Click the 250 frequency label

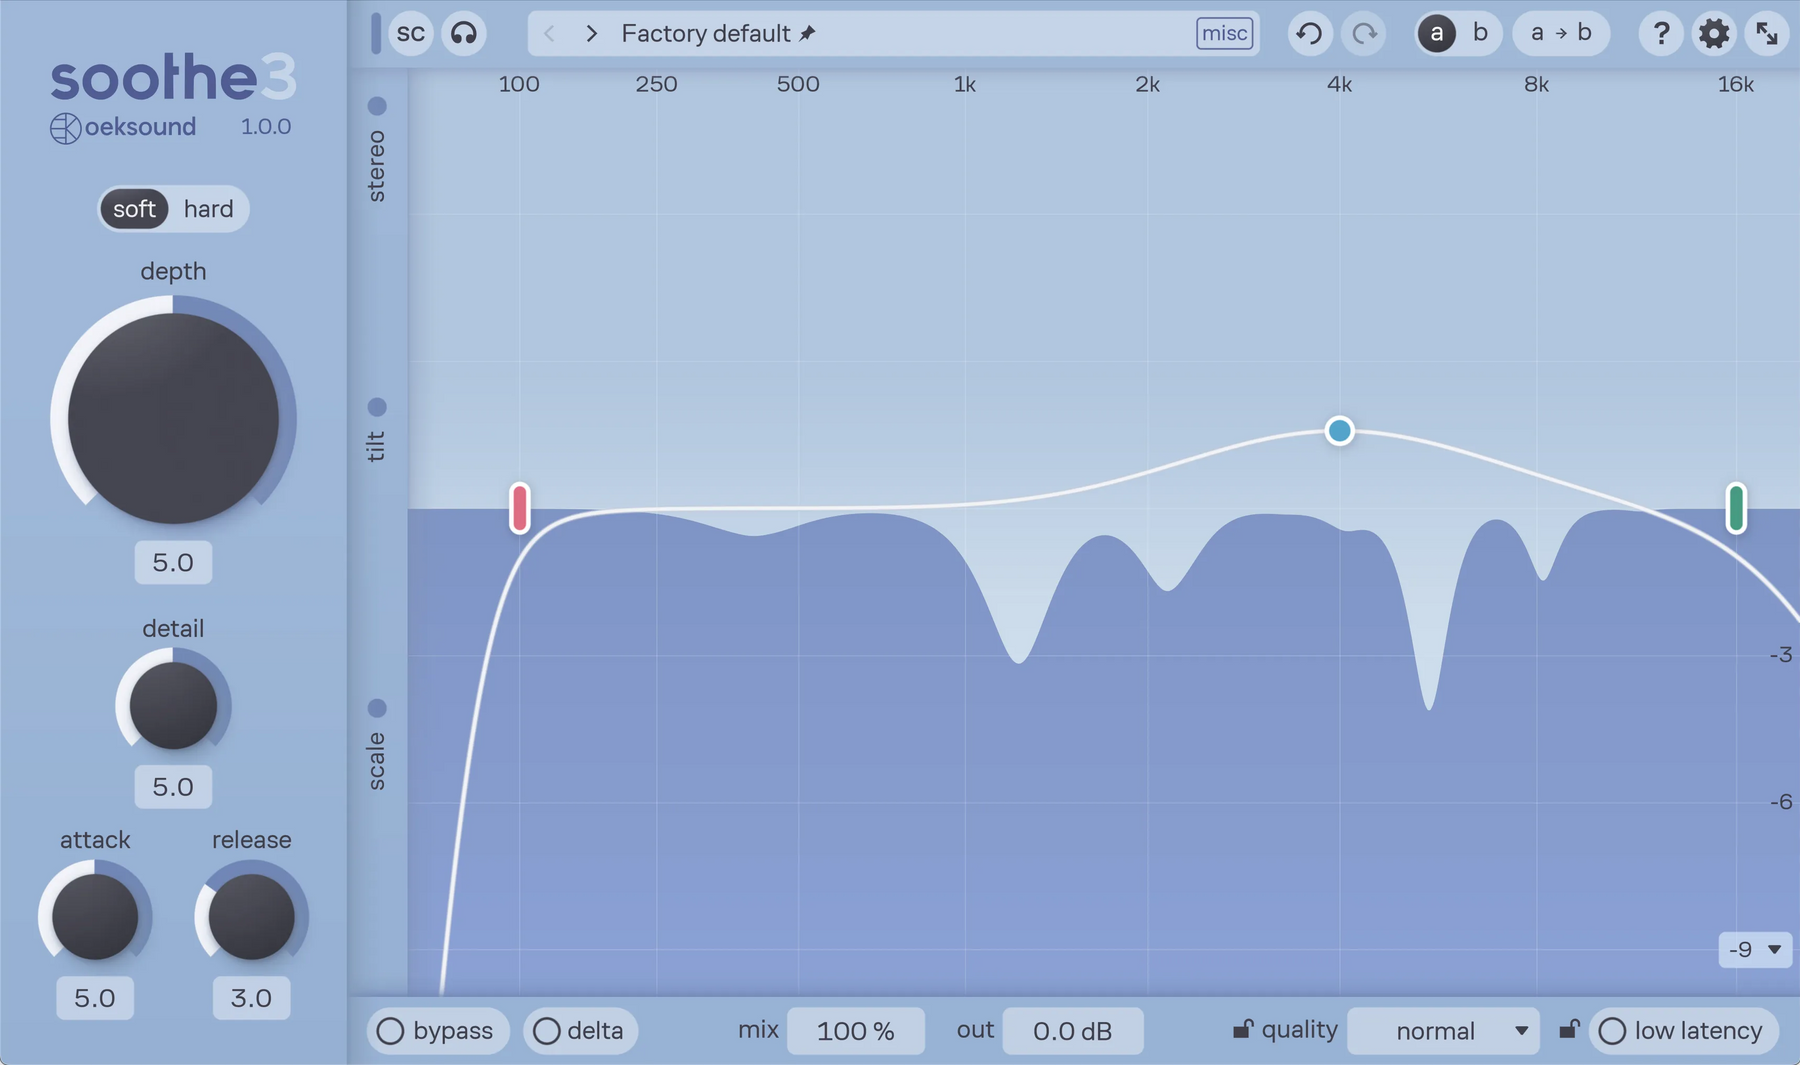657,85
